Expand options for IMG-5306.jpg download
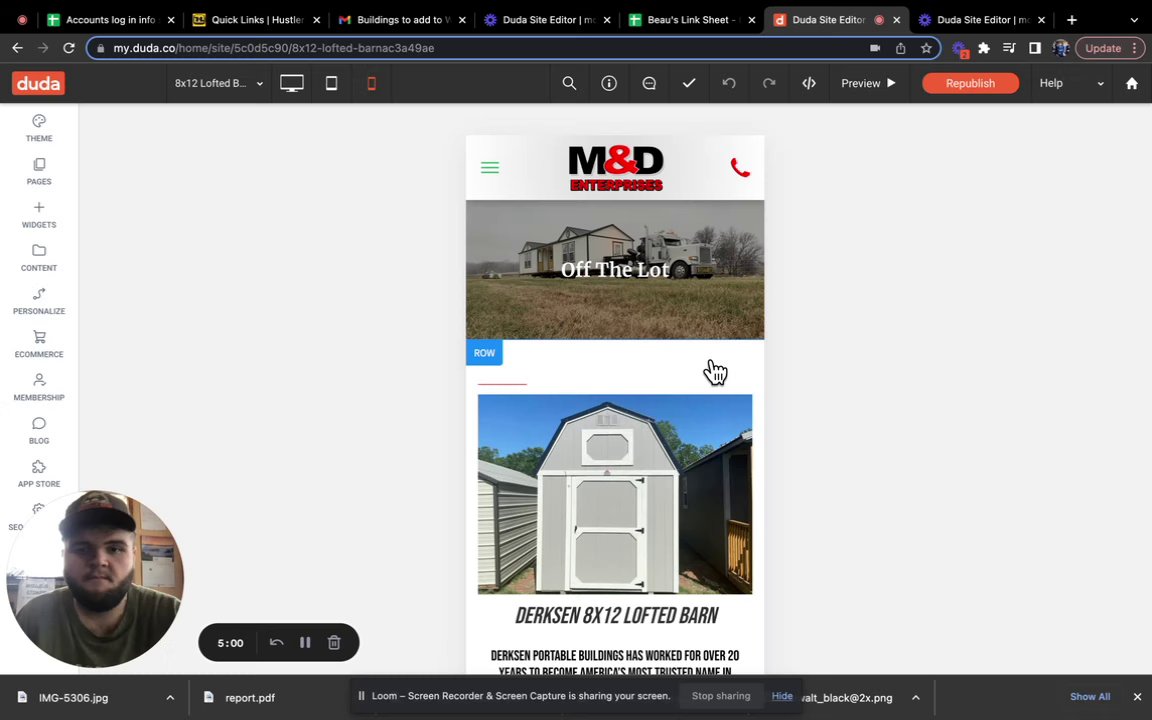Image resolution: width=1152 pixels, height=720 pixels. click(170, 697)
